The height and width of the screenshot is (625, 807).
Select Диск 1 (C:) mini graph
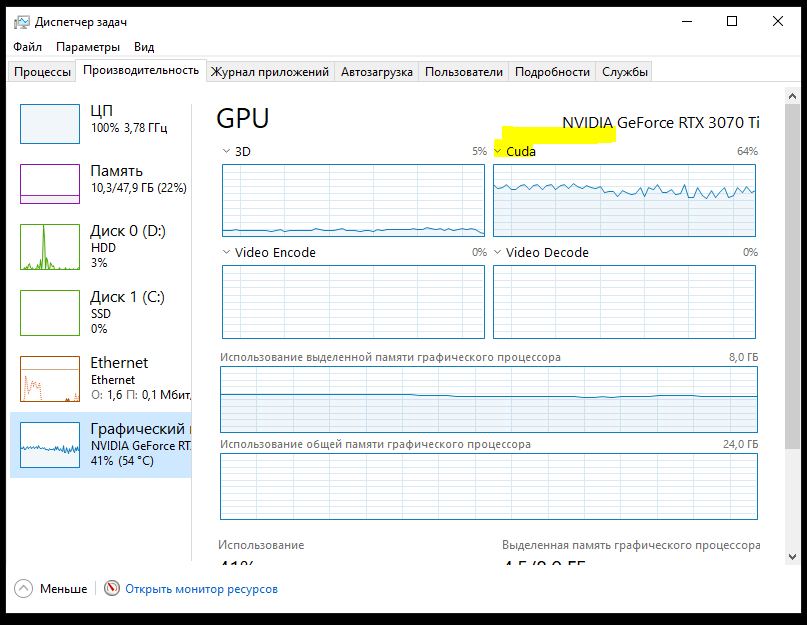(50, 312)
